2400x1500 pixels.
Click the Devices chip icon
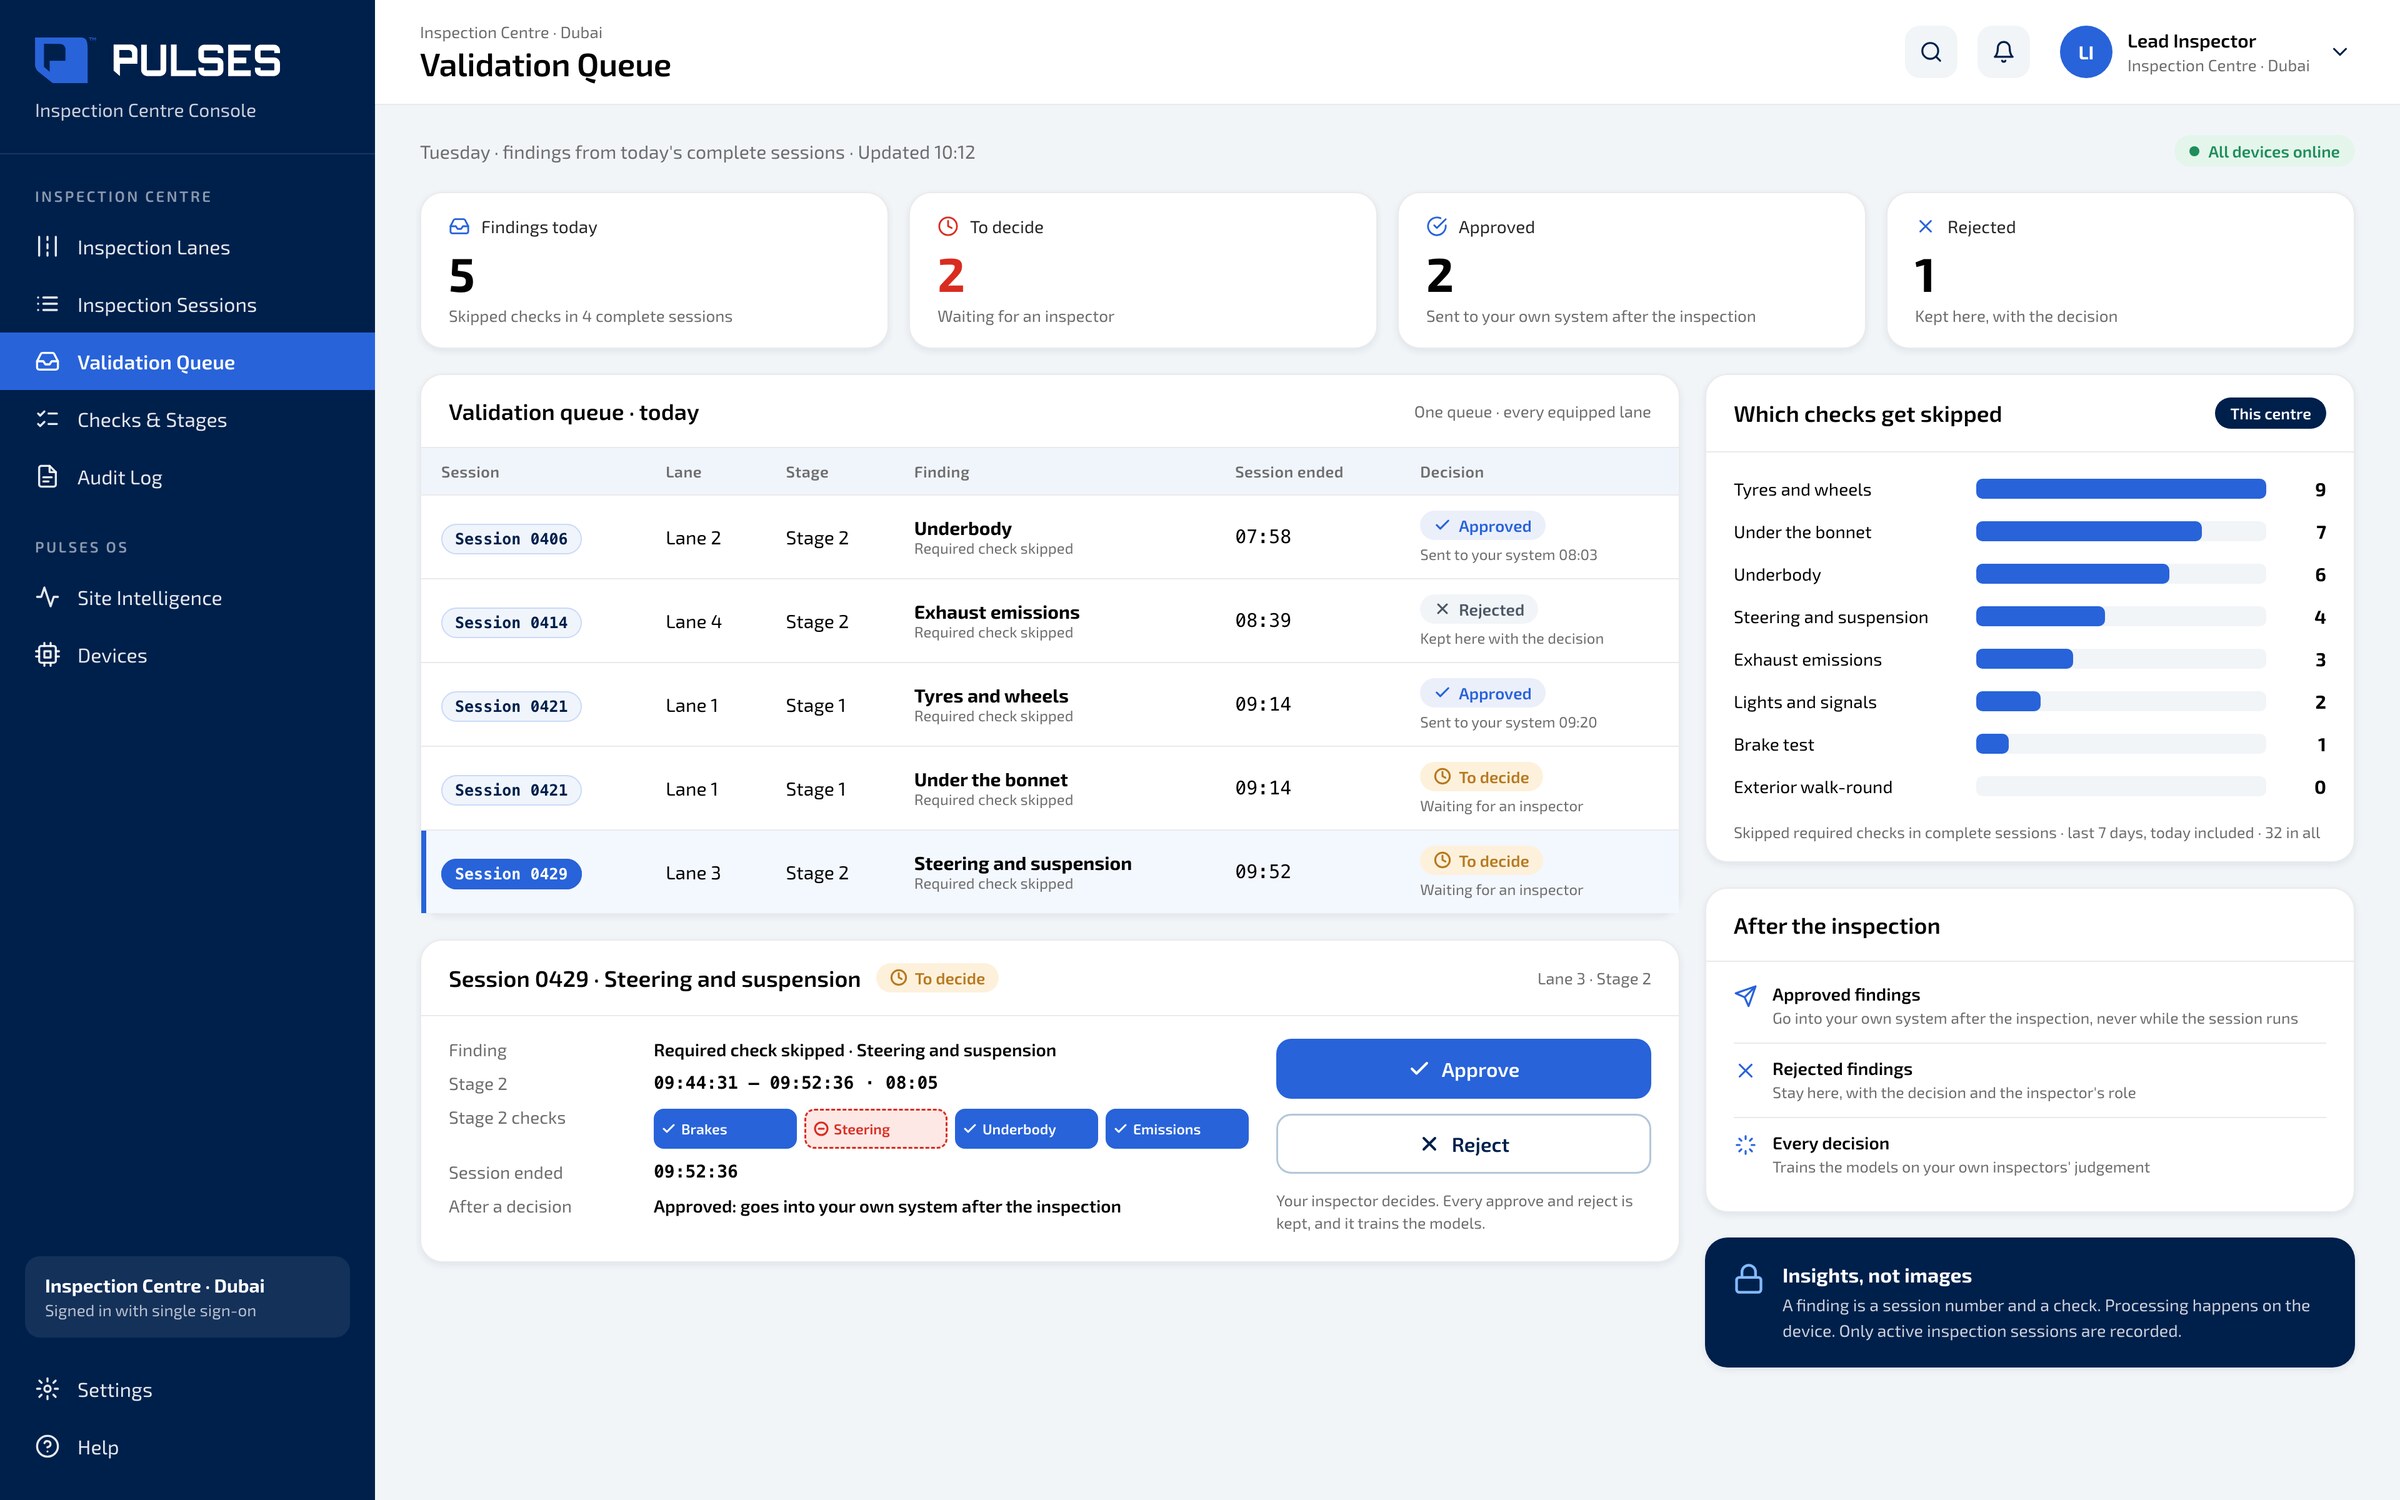(47, 655)
